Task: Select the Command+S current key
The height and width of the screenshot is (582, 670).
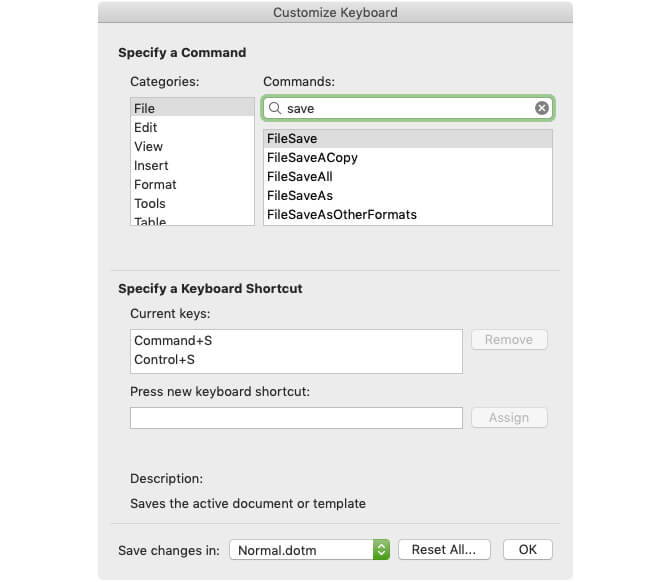Action: coord(173,341)
